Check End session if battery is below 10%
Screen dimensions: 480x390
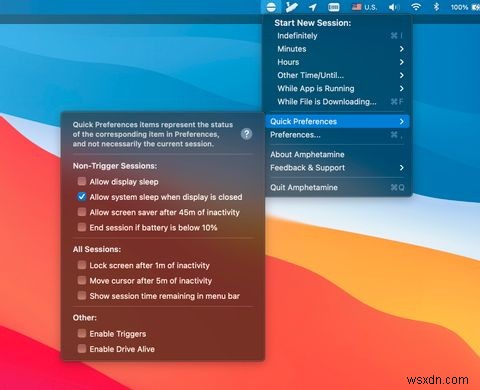(x=82, y=227)
